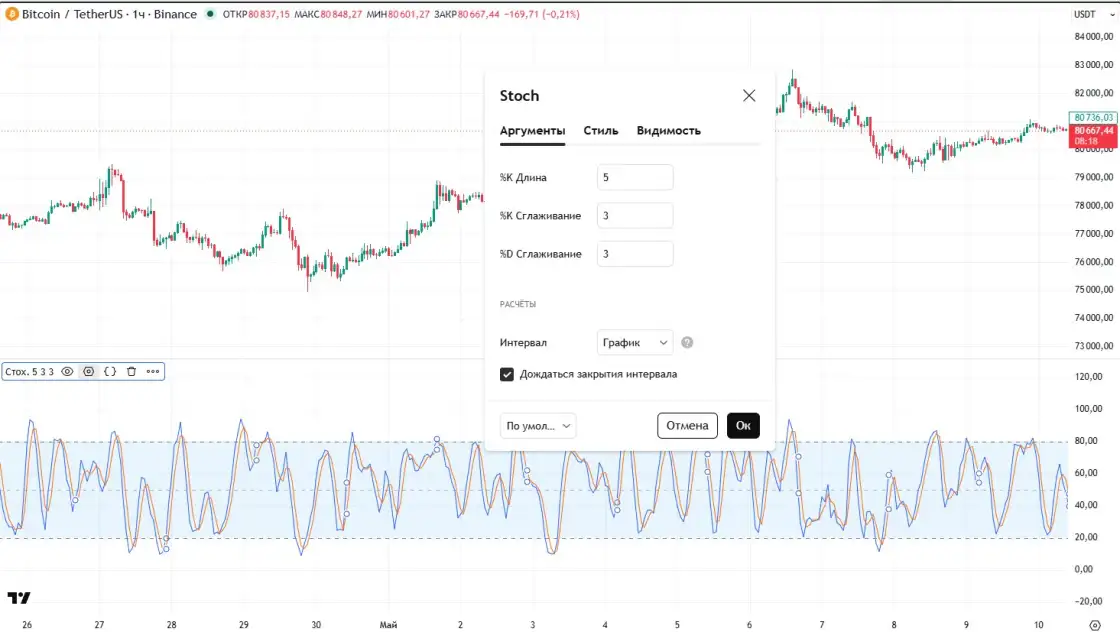Screen dimensions: 1120x632
Task: Click the РАСЧЁТЫ section heading
Action: 518,304
